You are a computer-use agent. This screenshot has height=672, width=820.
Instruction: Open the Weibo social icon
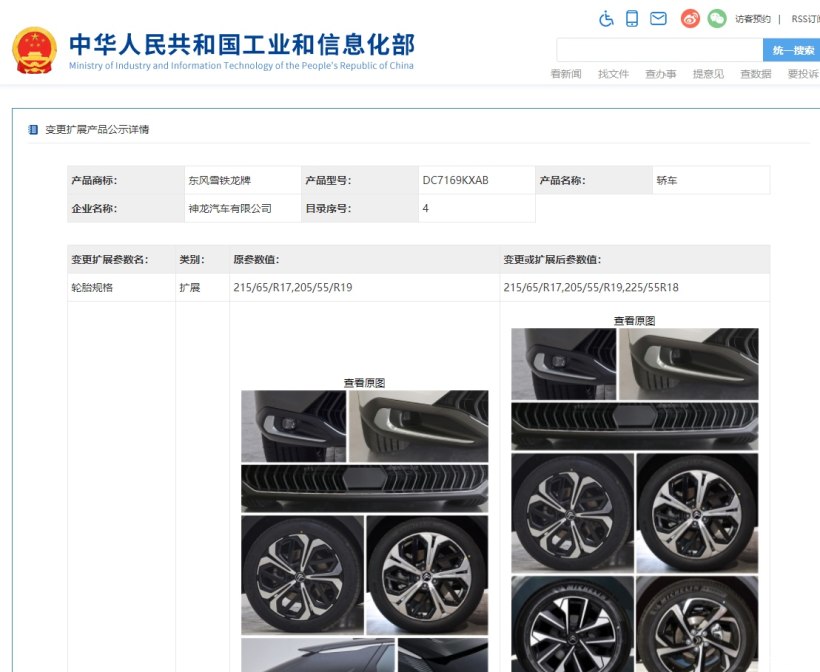690,19
